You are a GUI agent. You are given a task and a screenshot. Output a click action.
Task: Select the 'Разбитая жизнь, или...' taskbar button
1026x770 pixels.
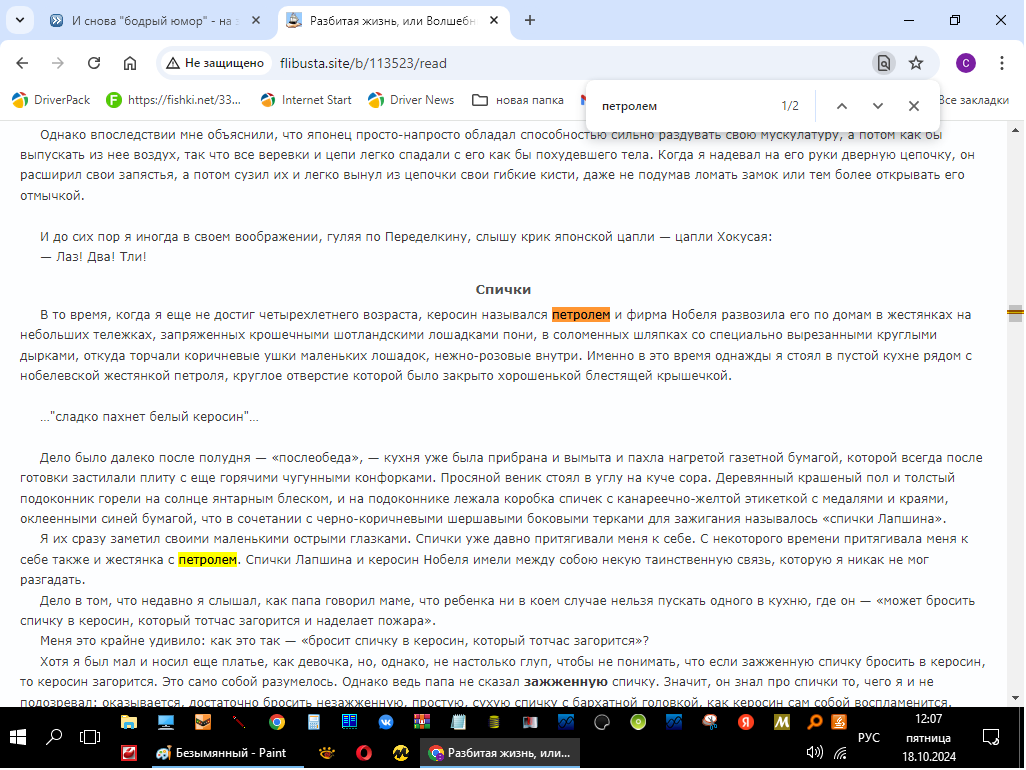pos(500,753)
